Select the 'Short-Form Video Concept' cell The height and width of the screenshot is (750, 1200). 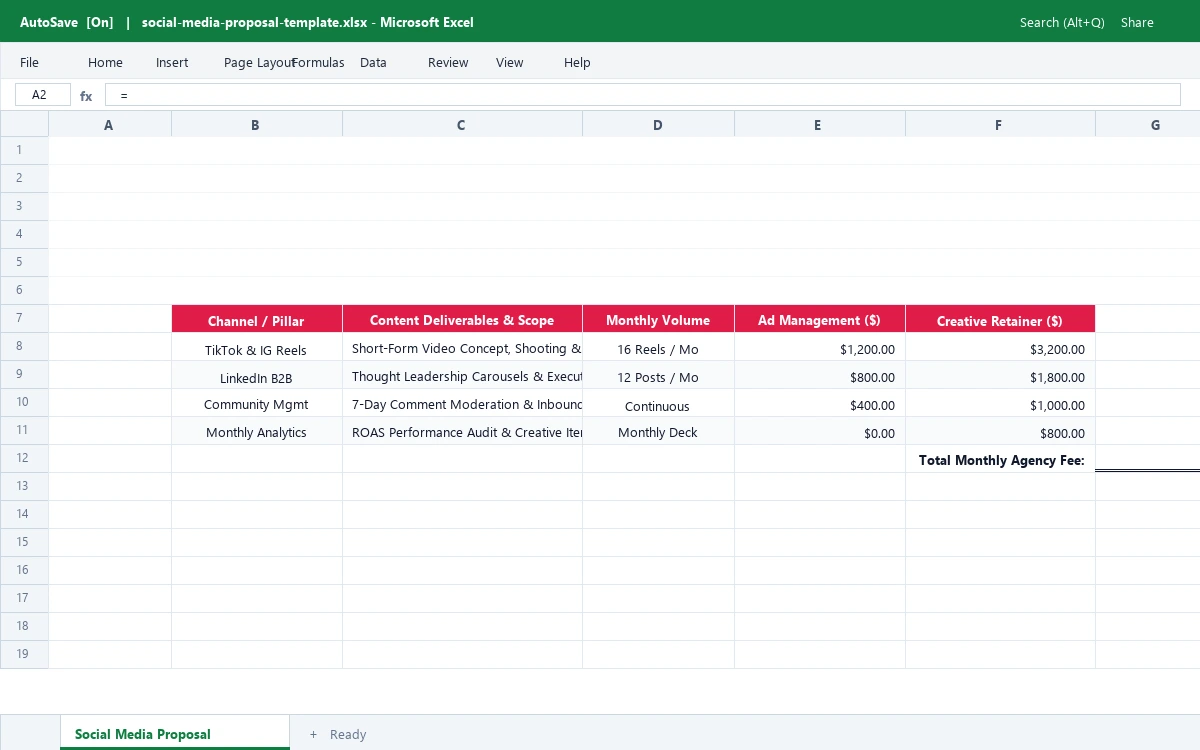(x=463, y=347)
